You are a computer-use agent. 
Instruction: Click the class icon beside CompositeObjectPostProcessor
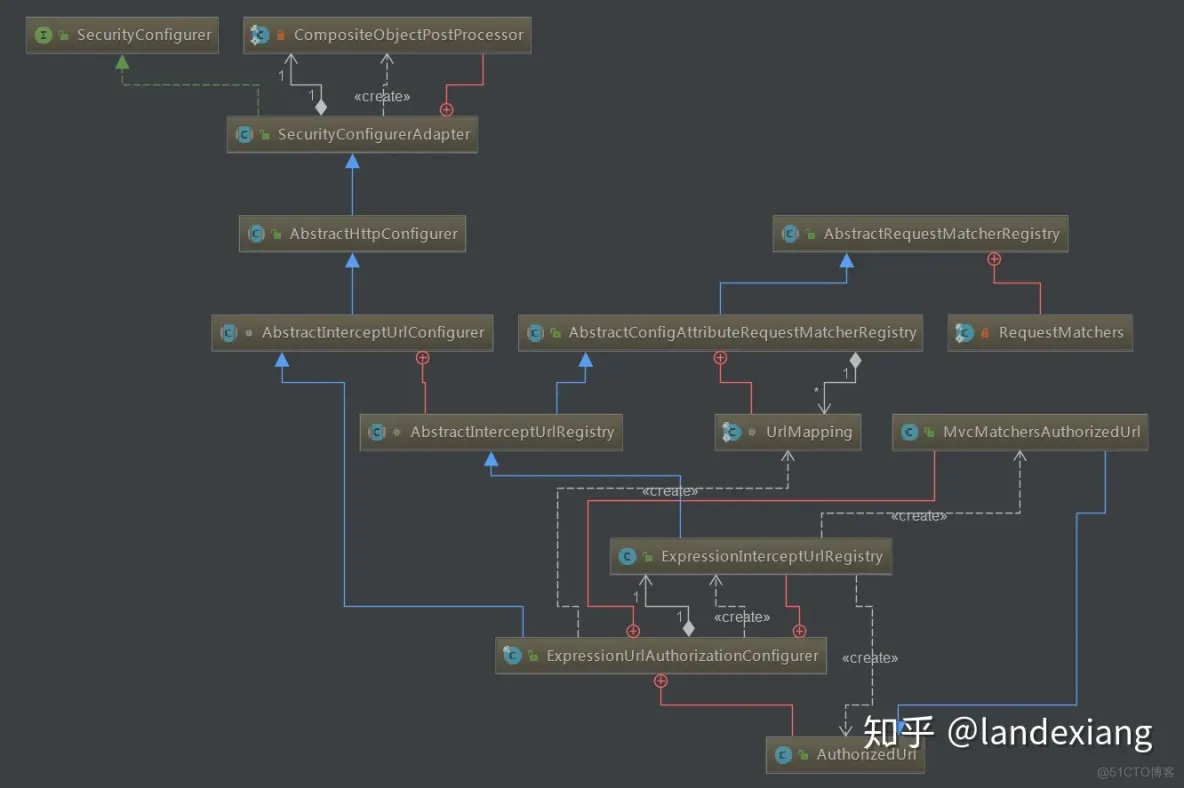click(x=260, y=35)
